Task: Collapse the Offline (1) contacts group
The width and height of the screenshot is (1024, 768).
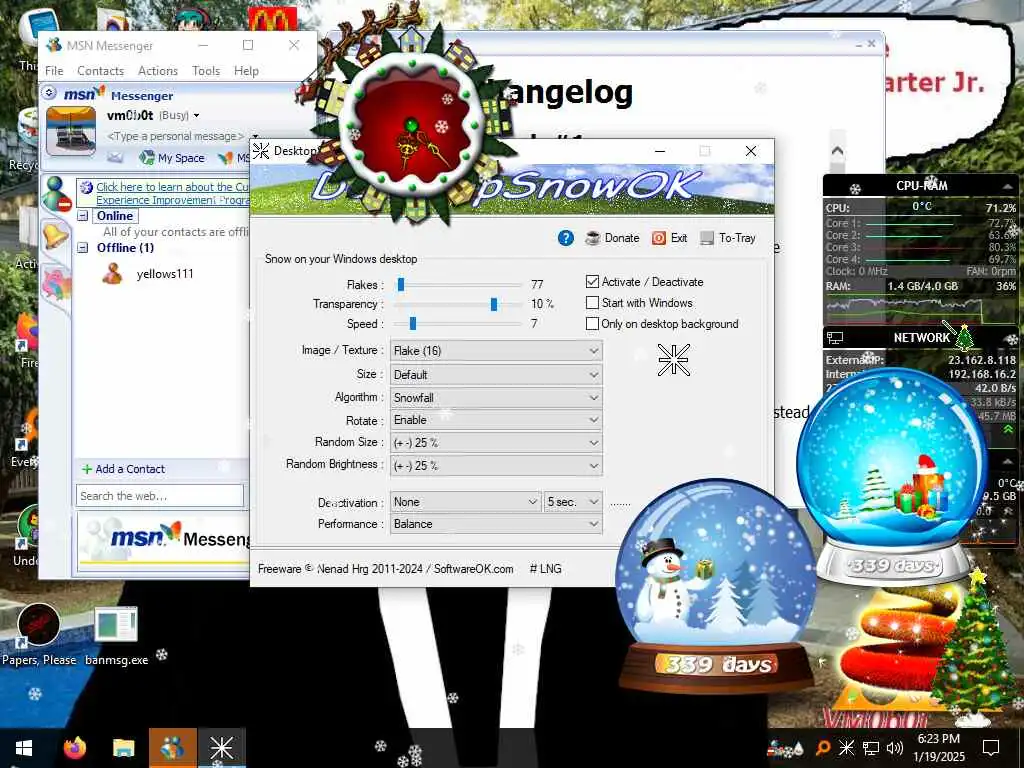Action: tap(83, 248)
